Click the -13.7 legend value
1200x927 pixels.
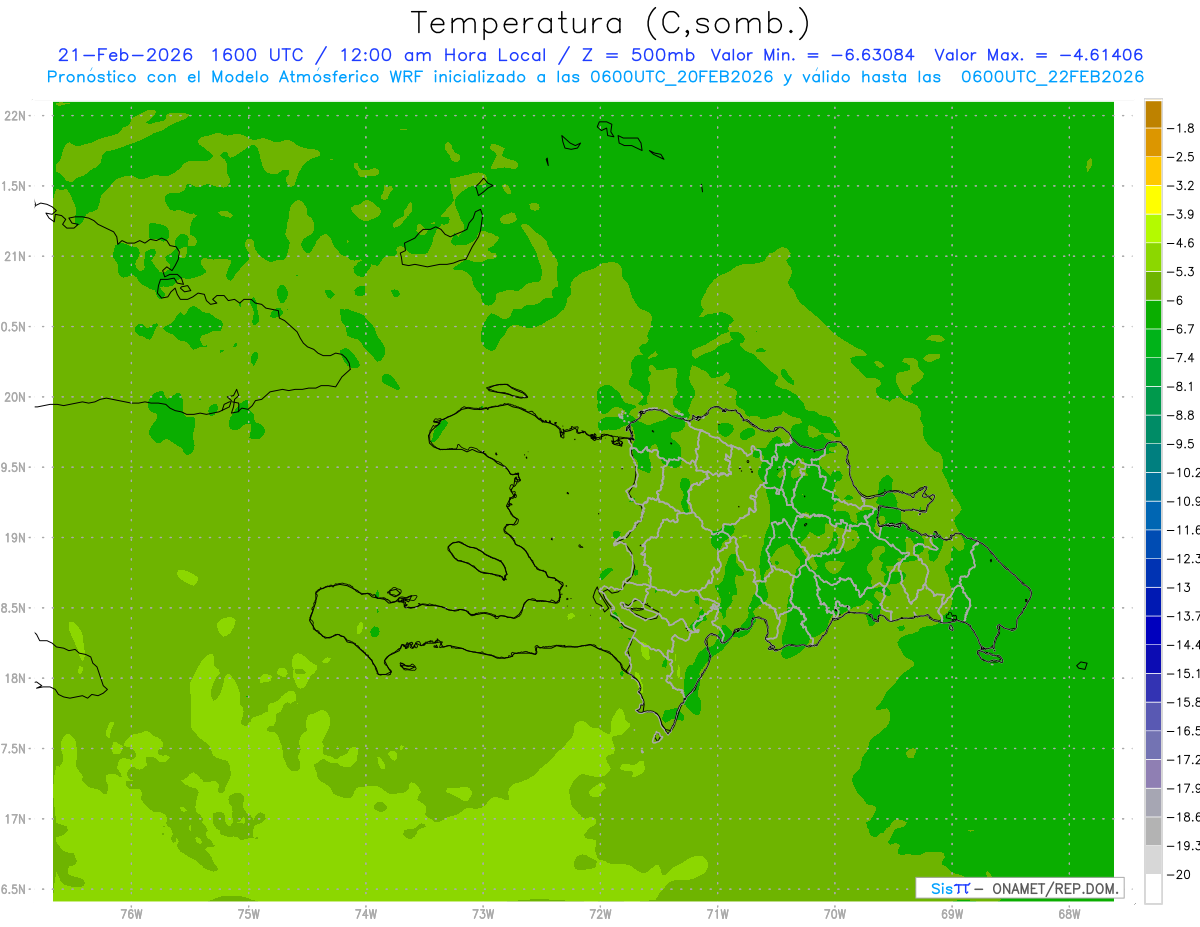1183,616
